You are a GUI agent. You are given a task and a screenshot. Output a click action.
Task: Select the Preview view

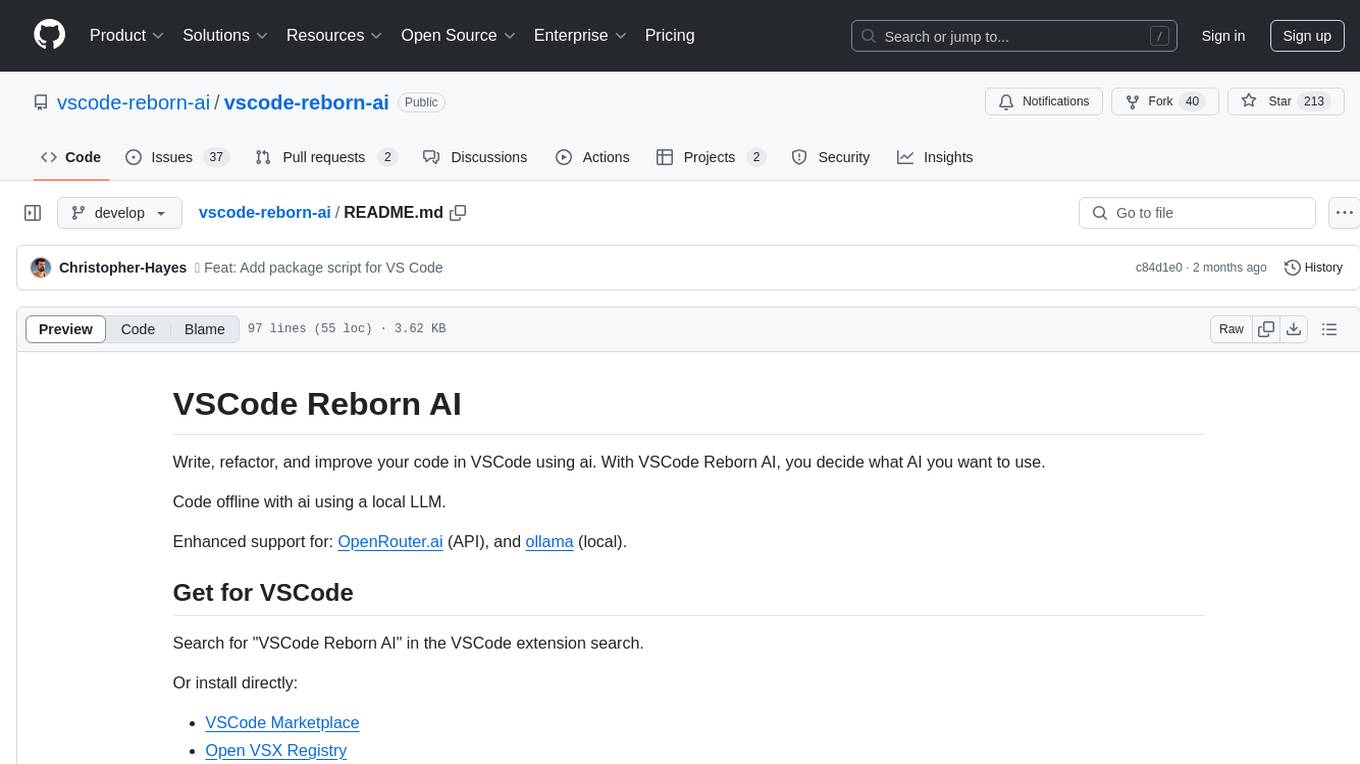(66, 329)
